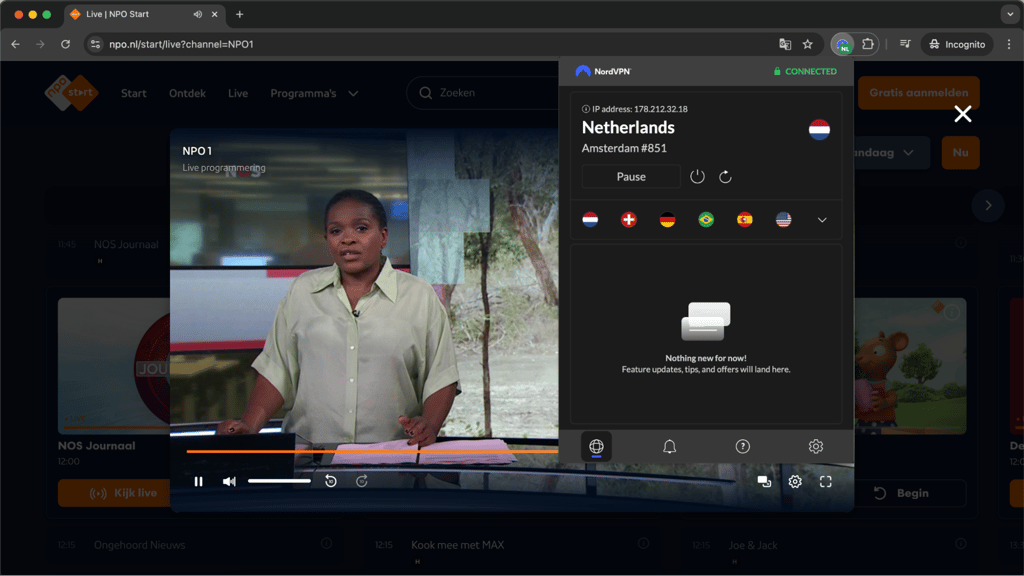The width and height of the screenshot is (1024, 576).
Task: Click the NPO Start logo
Action: (71, 93)
